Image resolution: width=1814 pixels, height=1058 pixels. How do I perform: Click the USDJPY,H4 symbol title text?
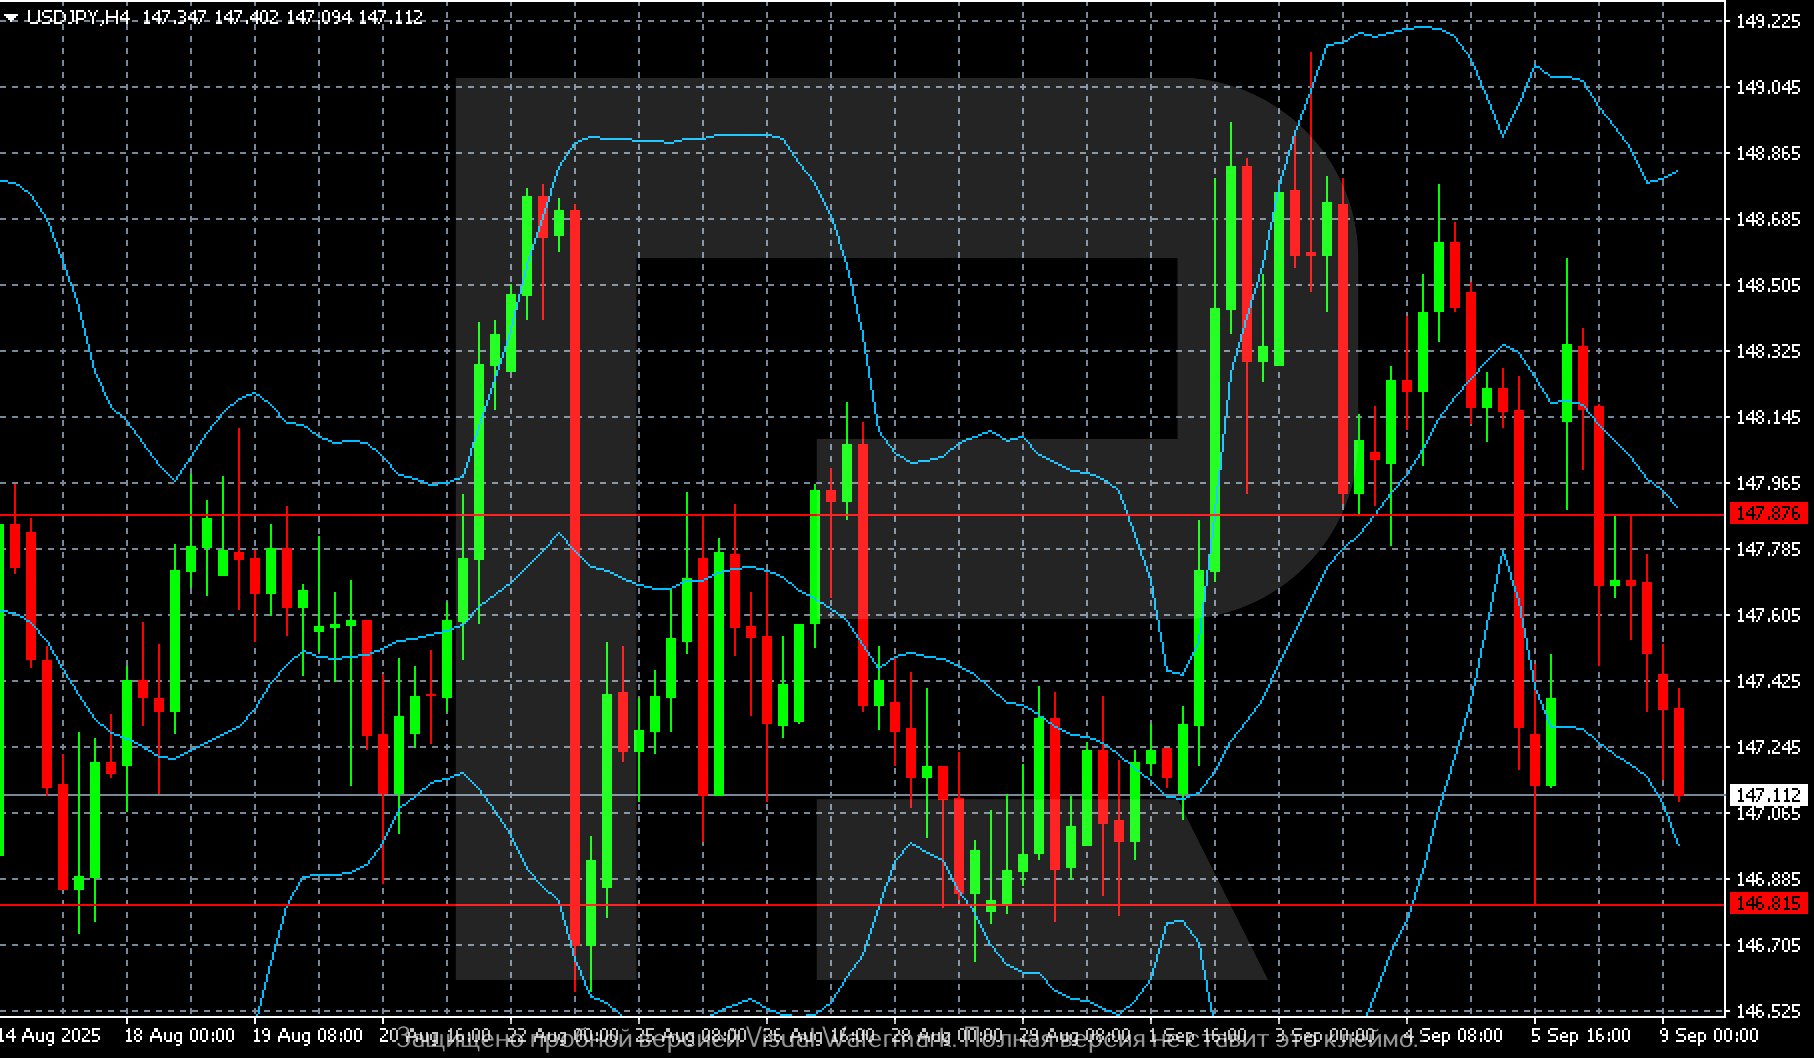click(77, 17)
